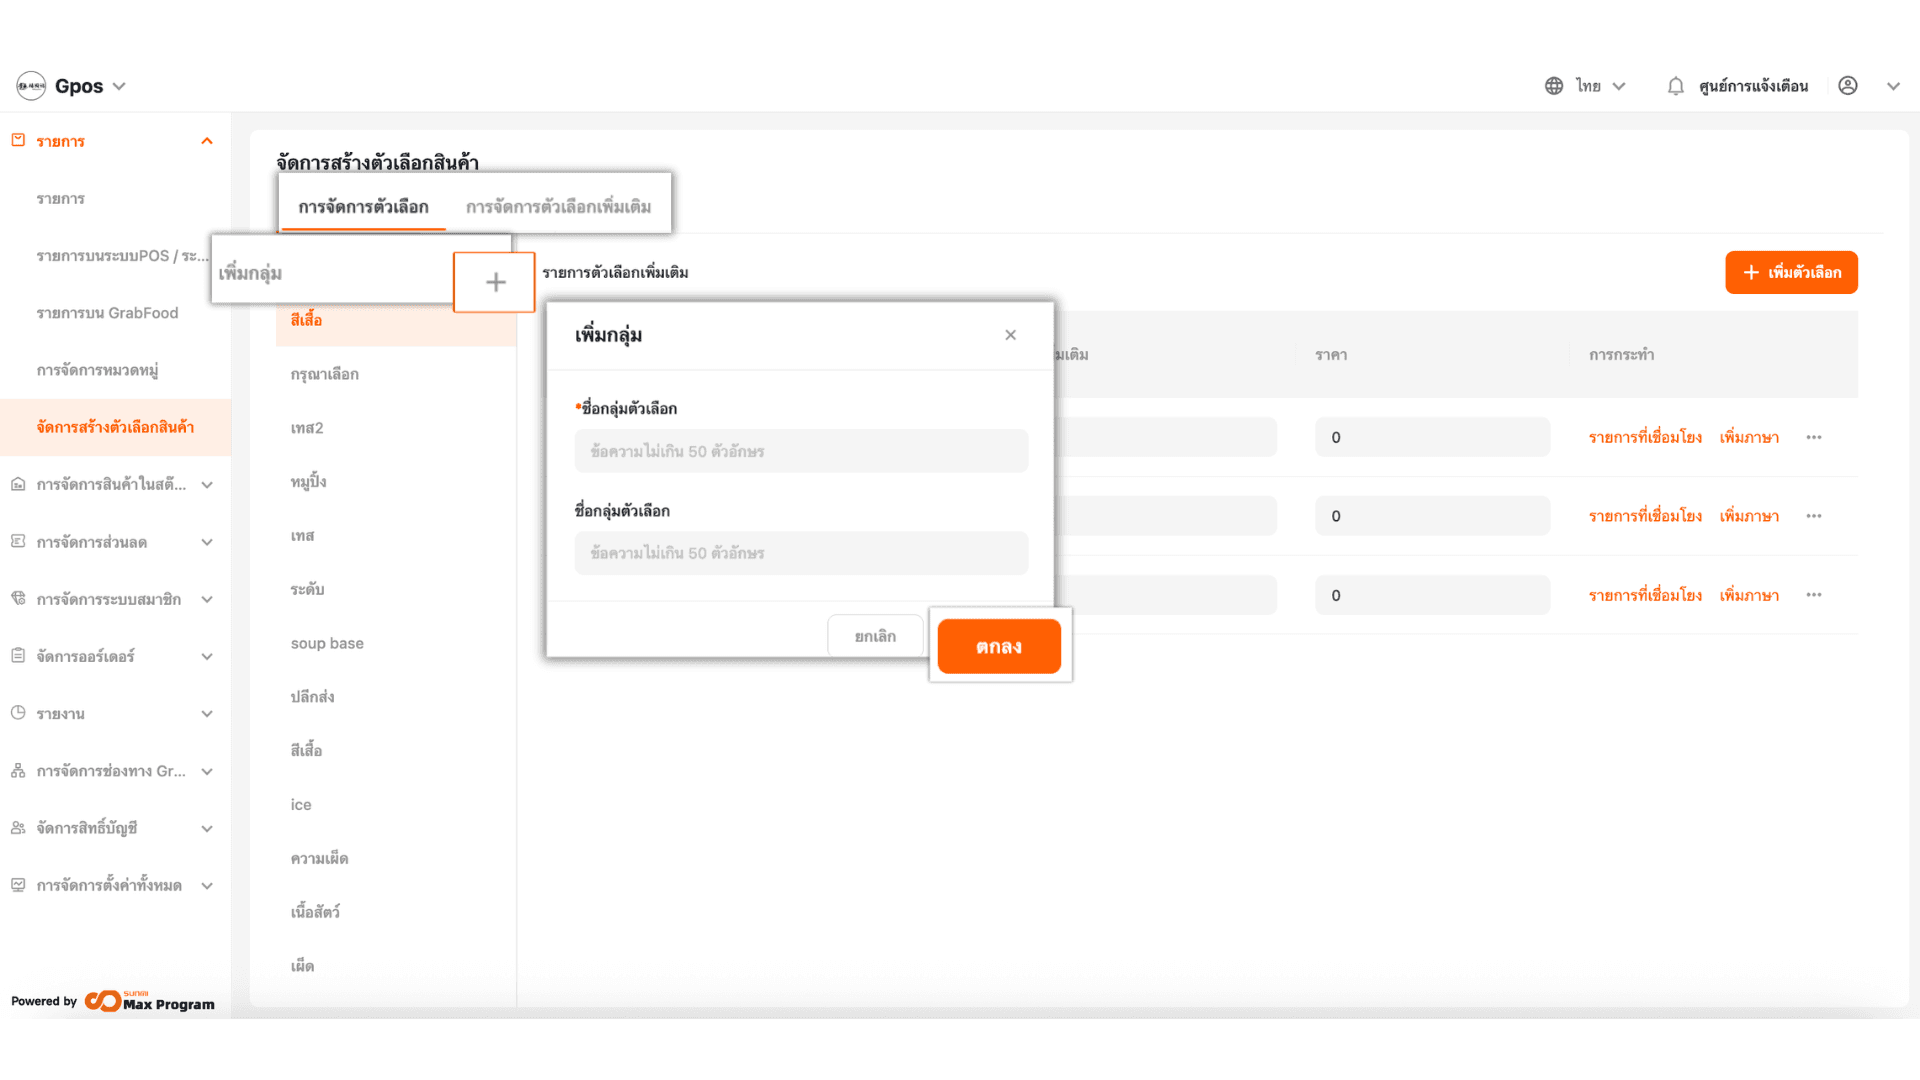Switch to การจัดการตัวเลือกเพิ่มเติม tab

point(558,207)
